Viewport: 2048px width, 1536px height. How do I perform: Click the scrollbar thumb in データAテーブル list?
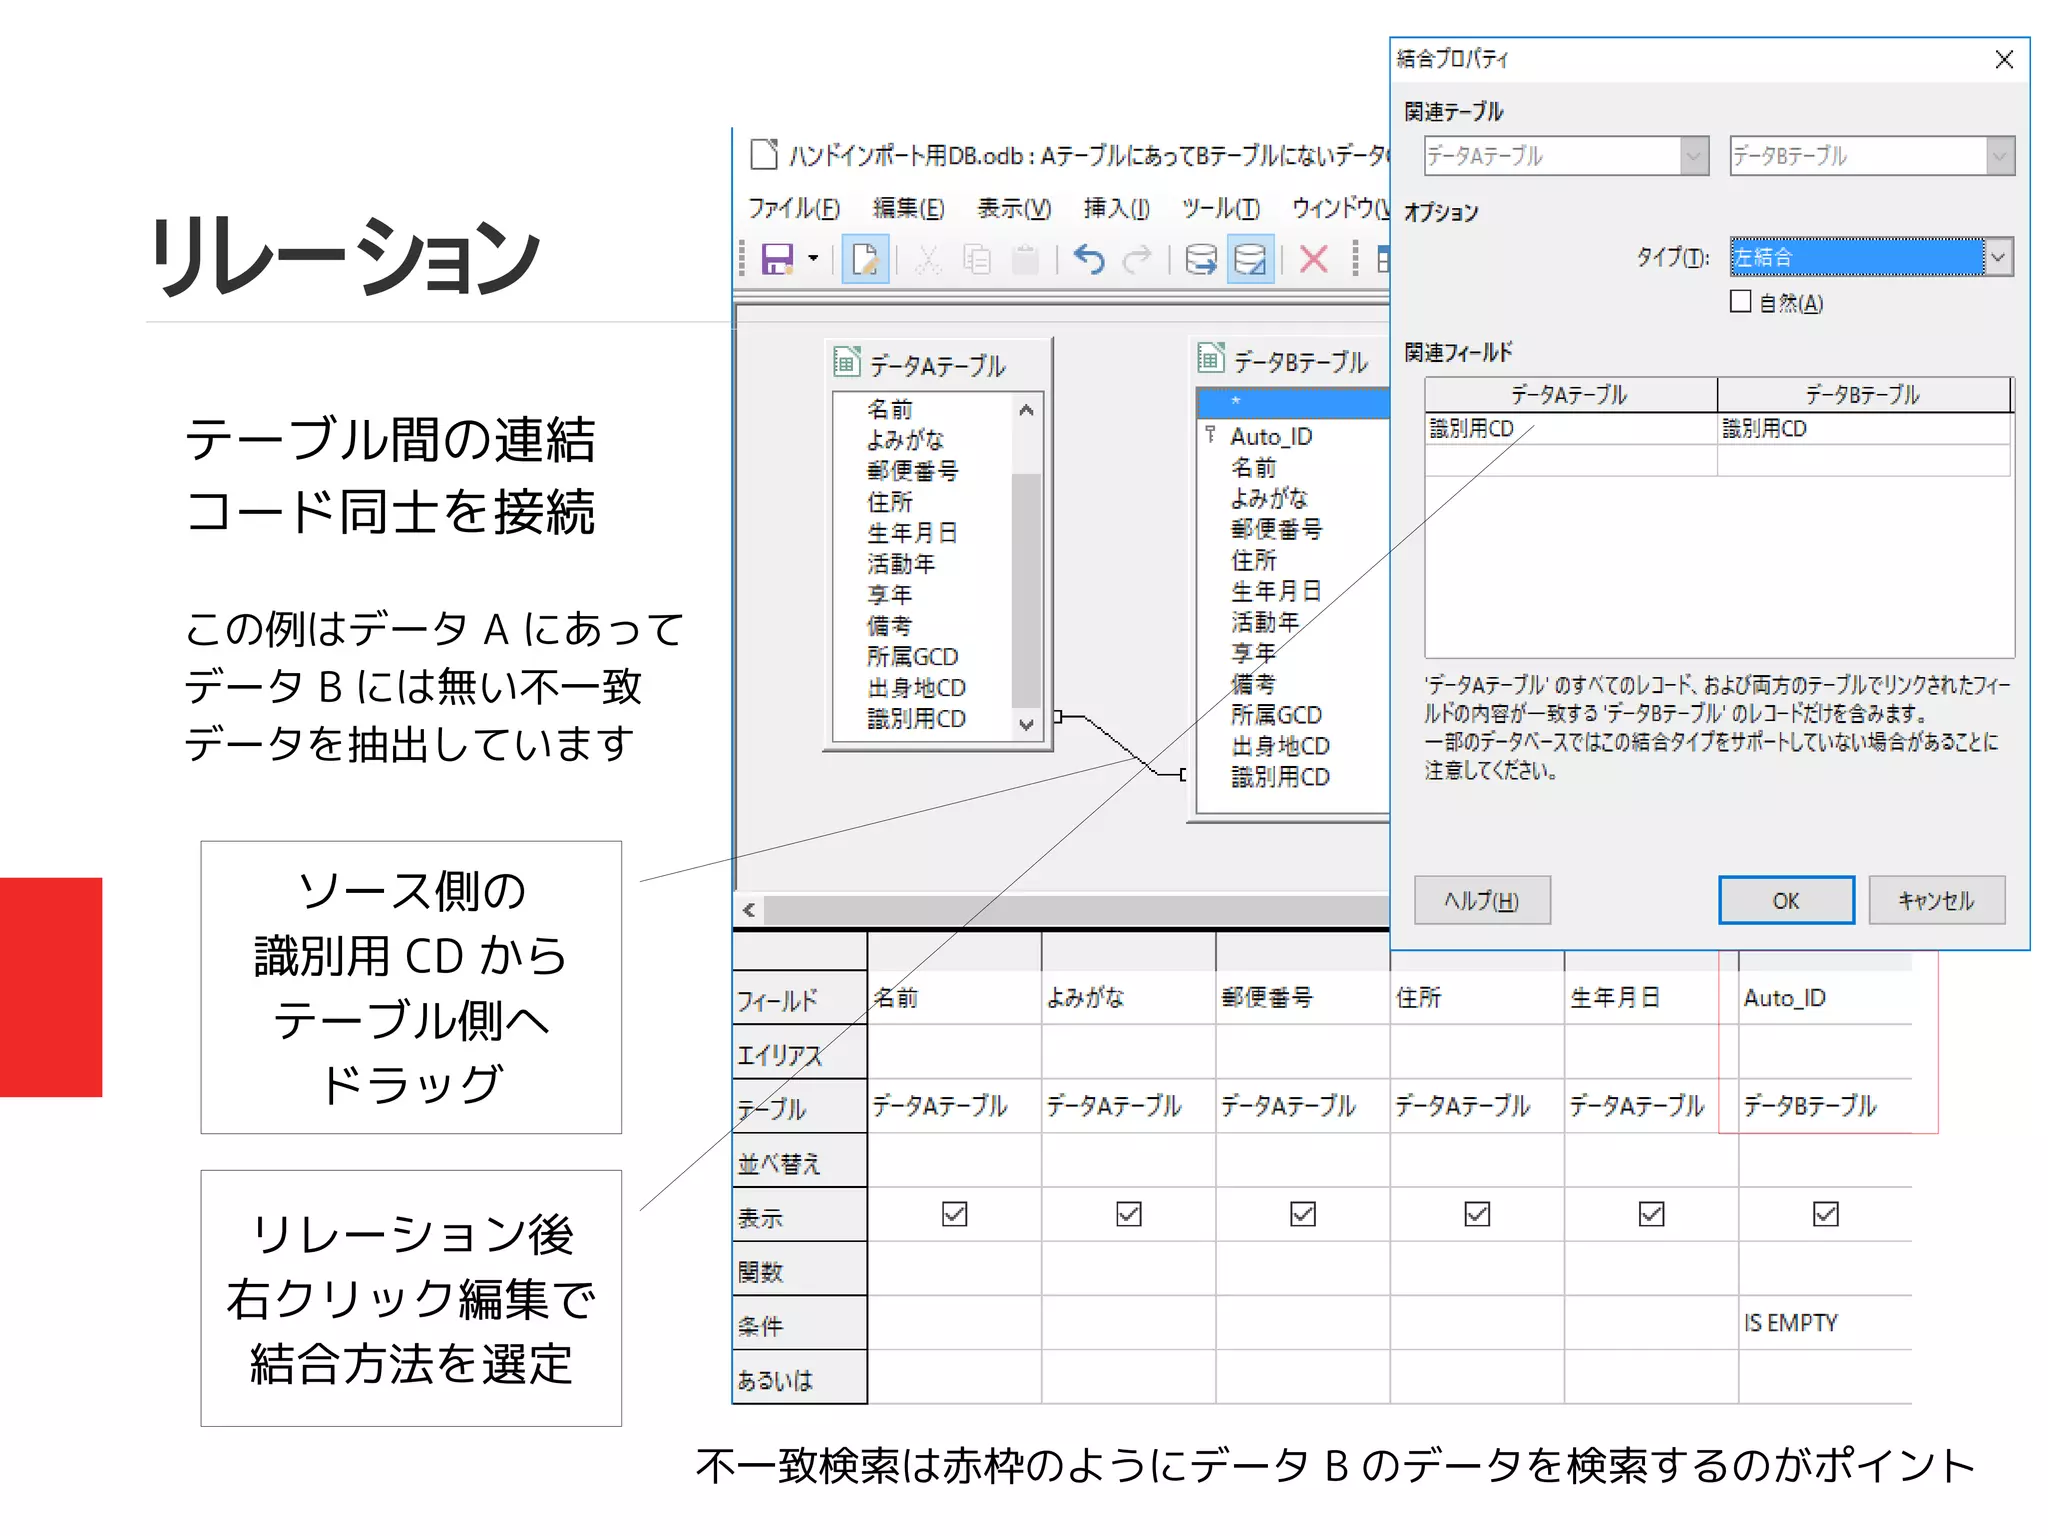point(1026,589)
